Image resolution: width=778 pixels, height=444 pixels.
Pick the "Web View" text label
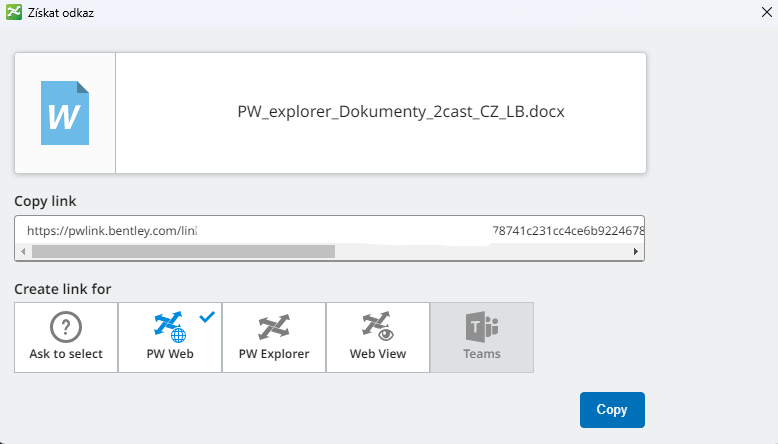(377, 354)
